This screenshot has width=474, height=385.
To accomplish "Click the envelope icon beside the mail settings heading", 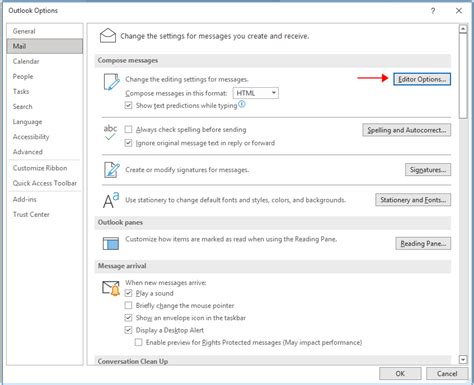I will [108, 36].
